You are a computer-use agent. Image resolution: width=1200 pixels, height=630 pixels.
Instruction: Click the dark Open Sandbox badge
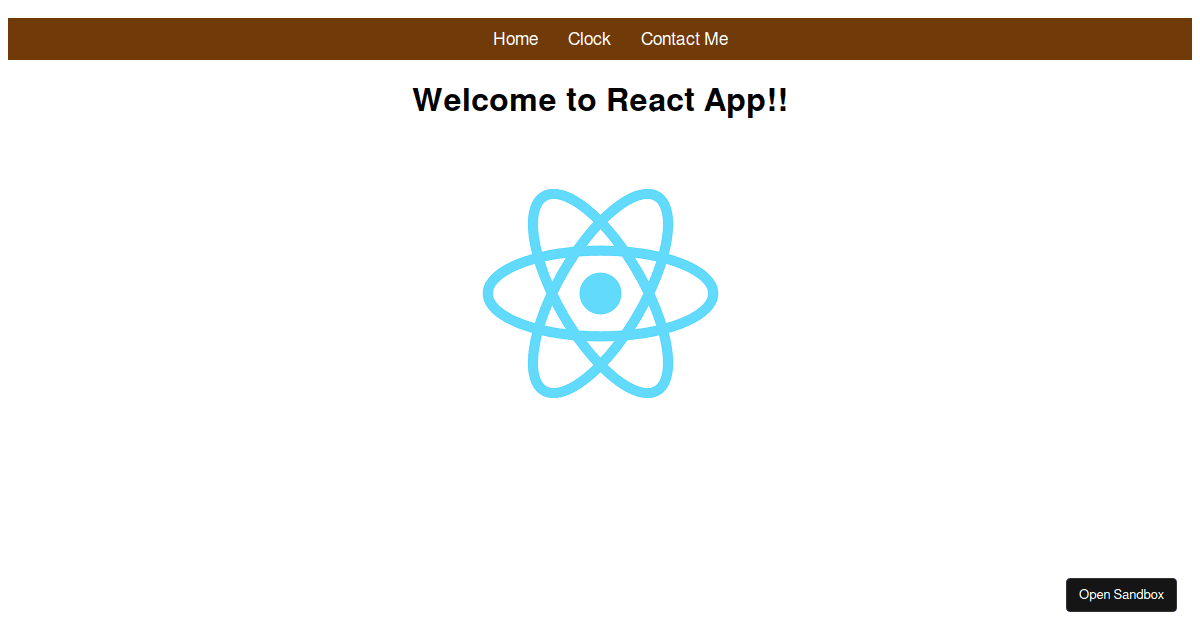[x=1121, y=594]
